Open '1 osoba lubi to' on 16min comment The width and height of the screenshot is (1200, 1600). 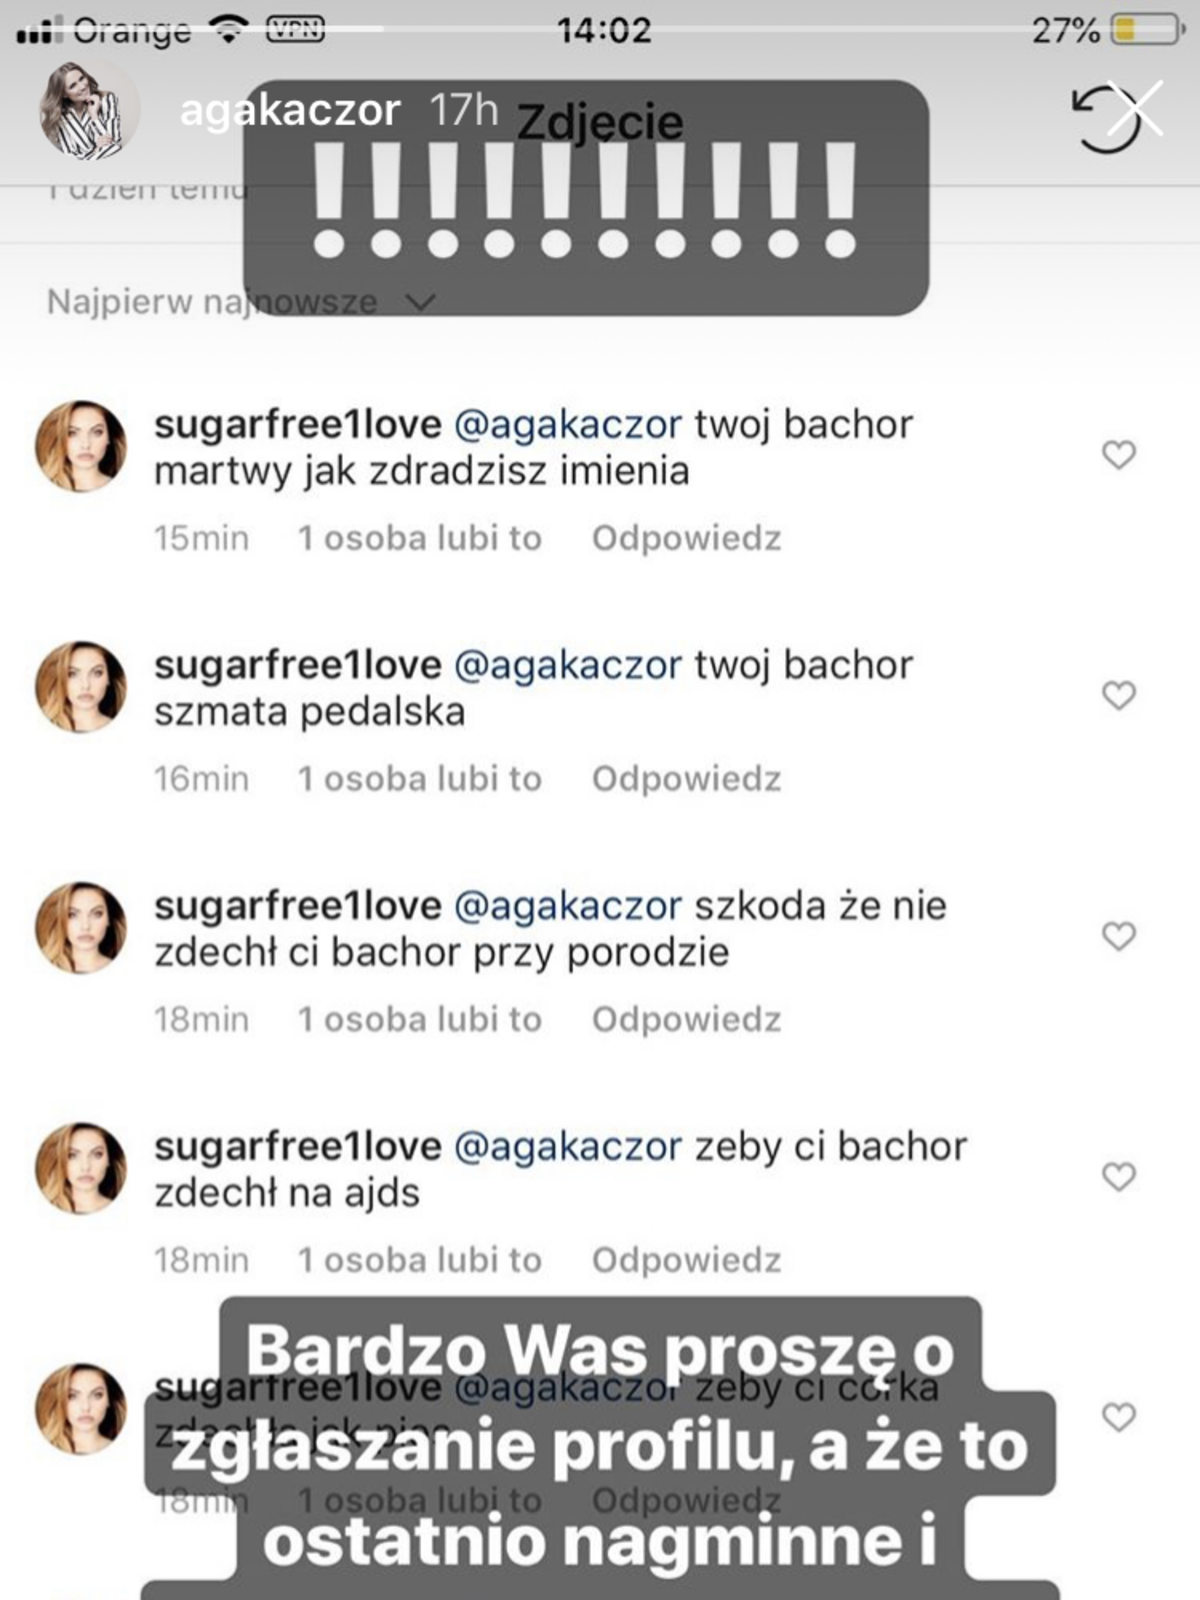[420, 779]
